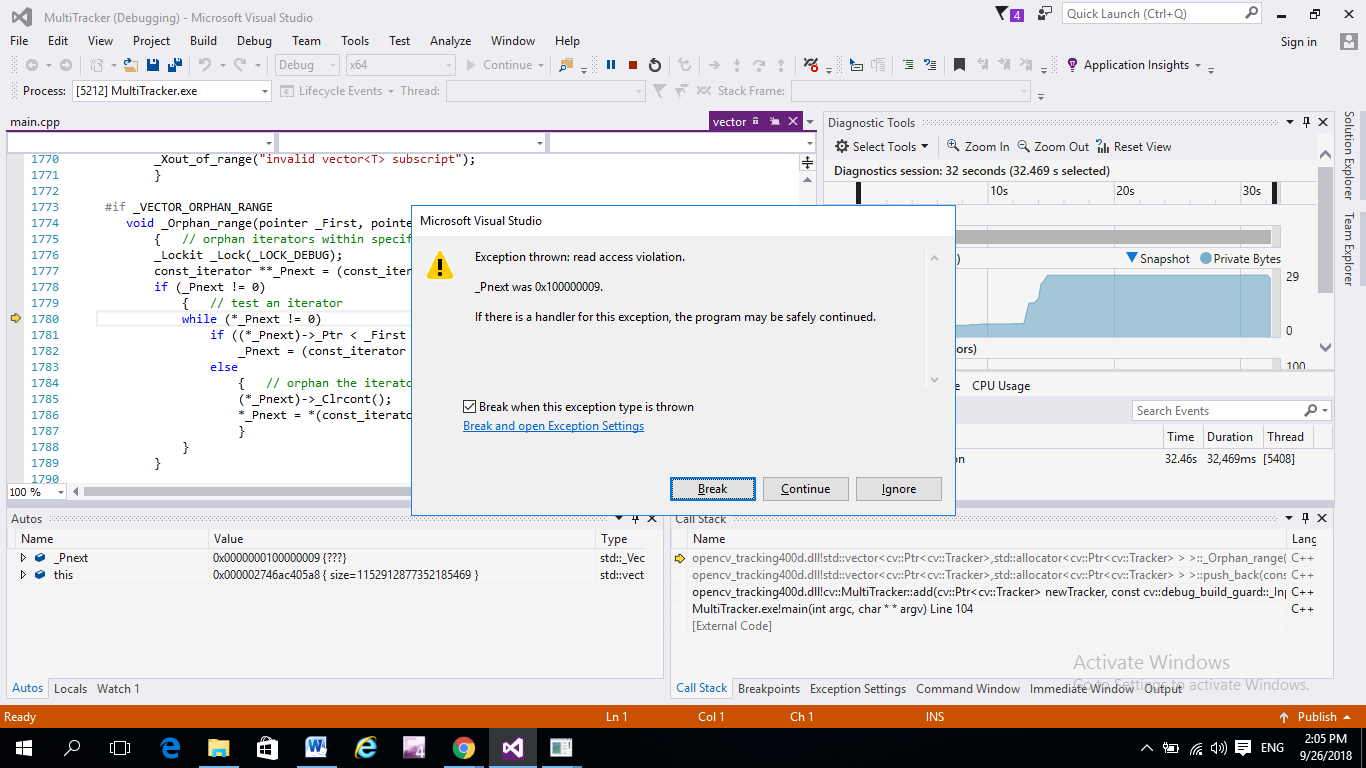Click Break and open Exception Settings link

[x=553, y=426]
